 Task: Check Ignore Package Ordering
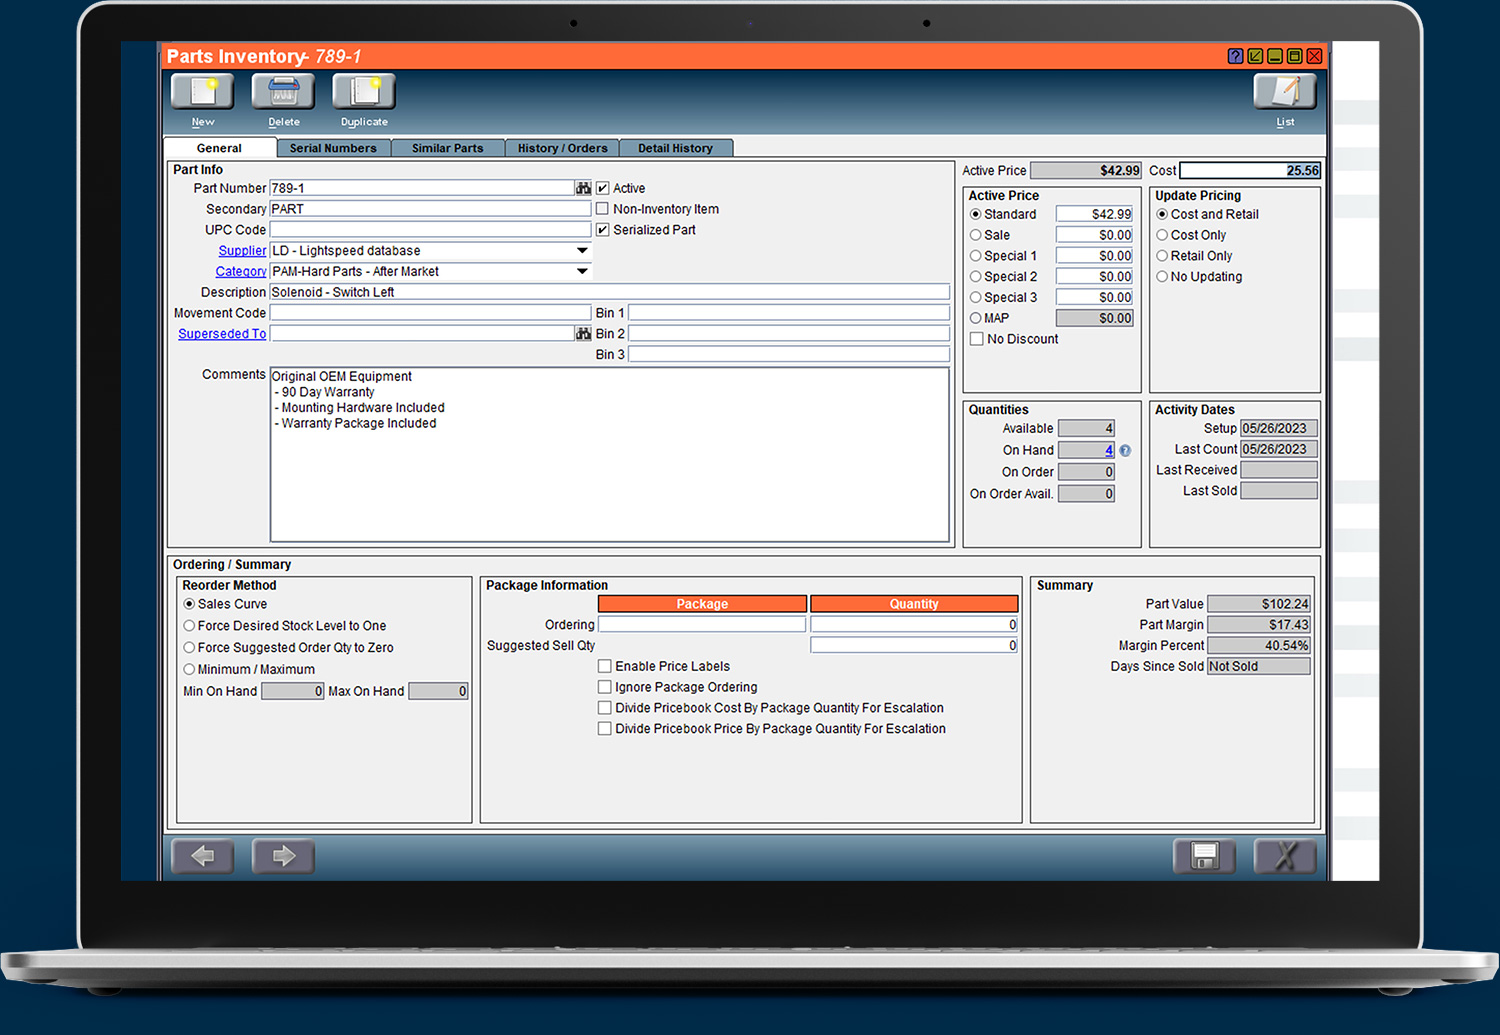point(605,687)
